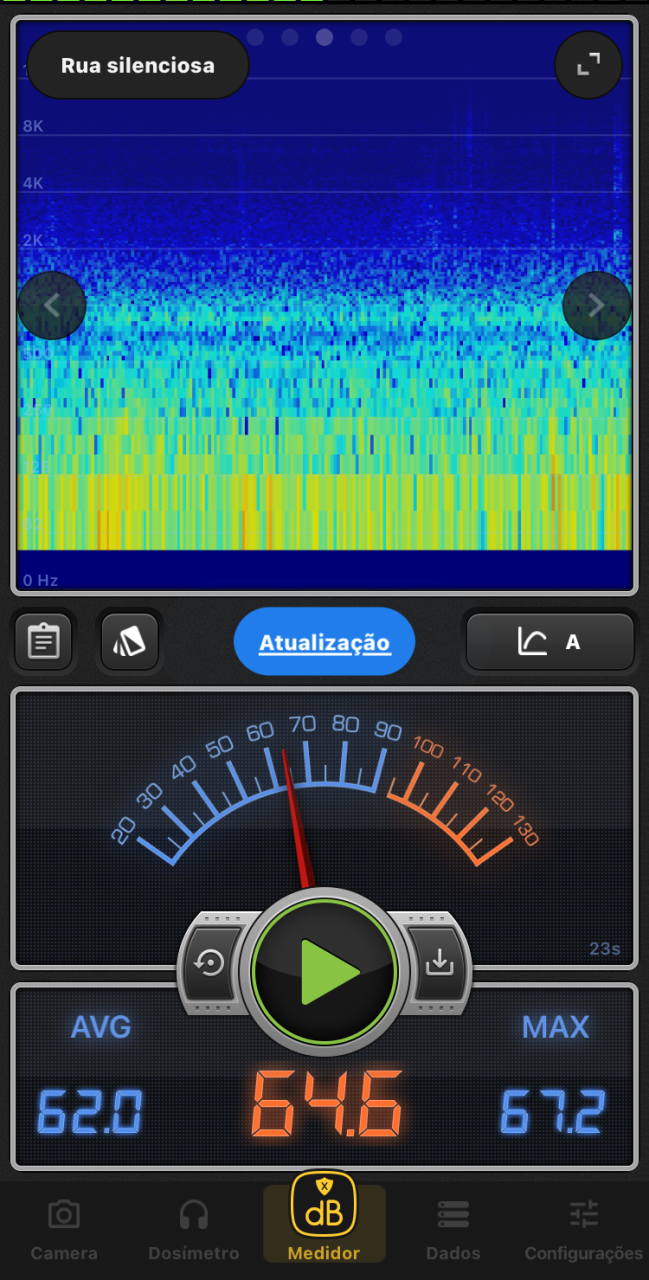This screenshot has width=649, height=1280.
Task: Open the Camera tab
Action: (64, 1230)
